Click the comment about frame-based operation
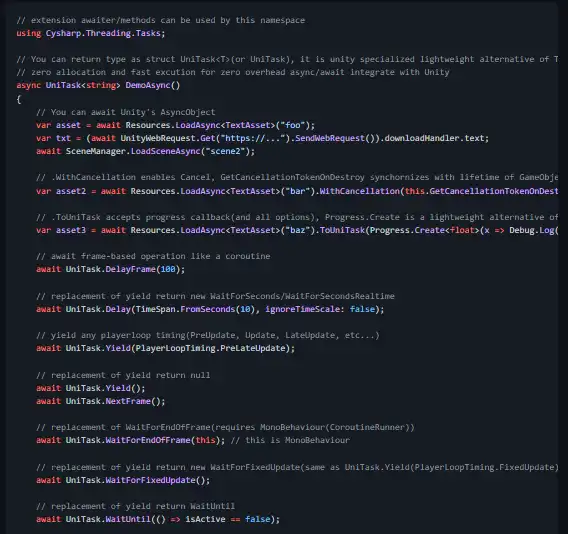This screenshot has height=534, width=568. point(153,256)
